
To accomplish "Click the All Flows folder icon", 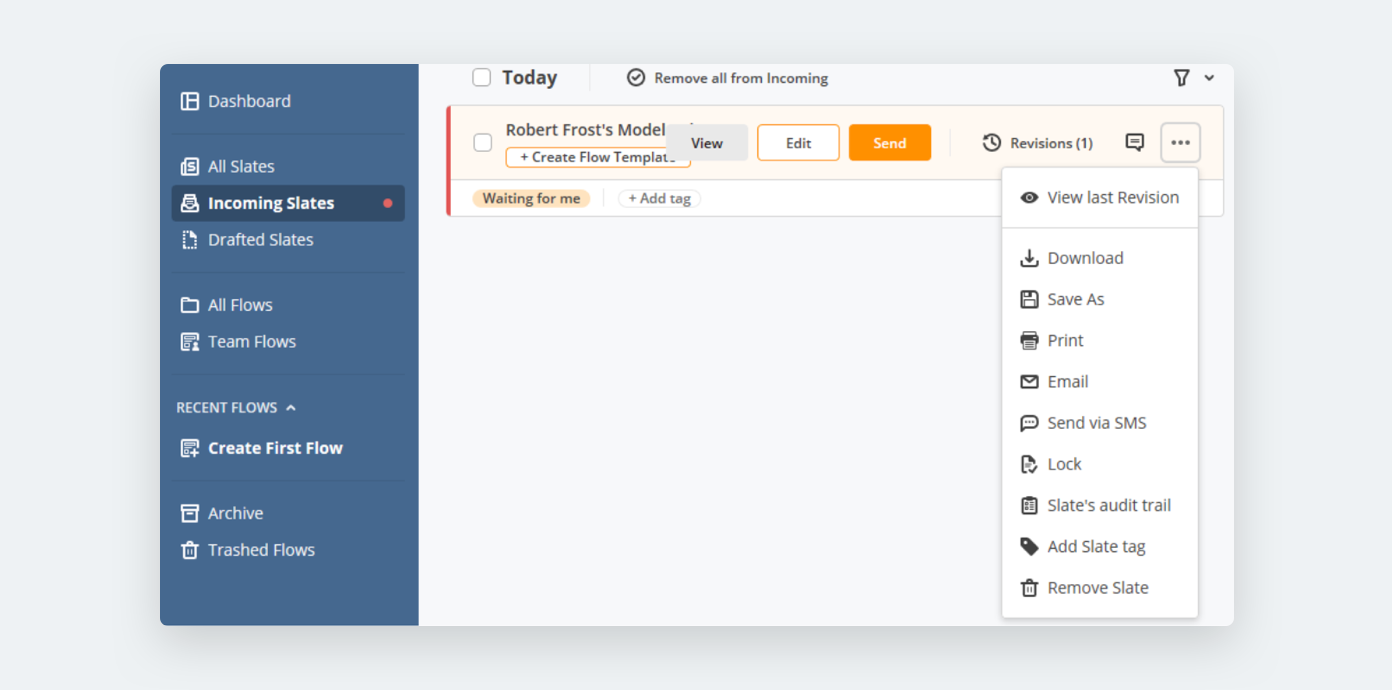I will [189, 305].
